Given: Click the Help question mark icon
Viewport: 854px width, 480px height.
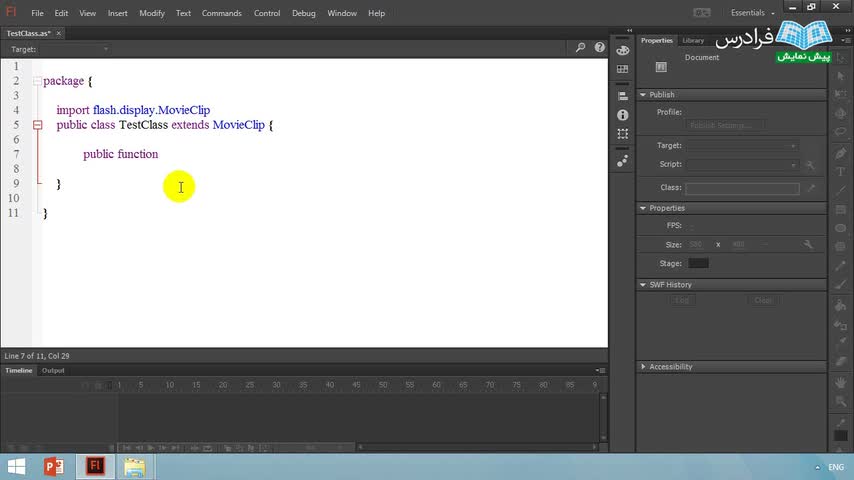Looking at the screenshot, I should (600, 48).
